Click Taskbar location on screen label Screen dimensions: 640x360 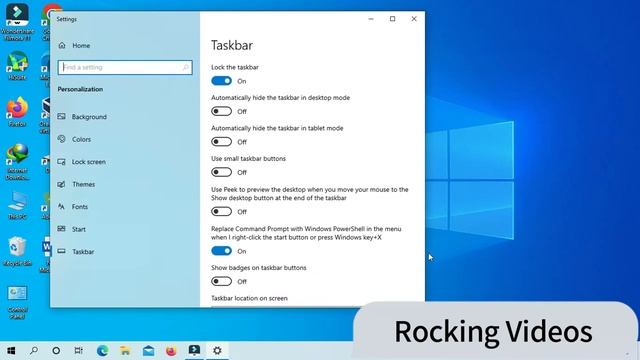pos(249,298)
